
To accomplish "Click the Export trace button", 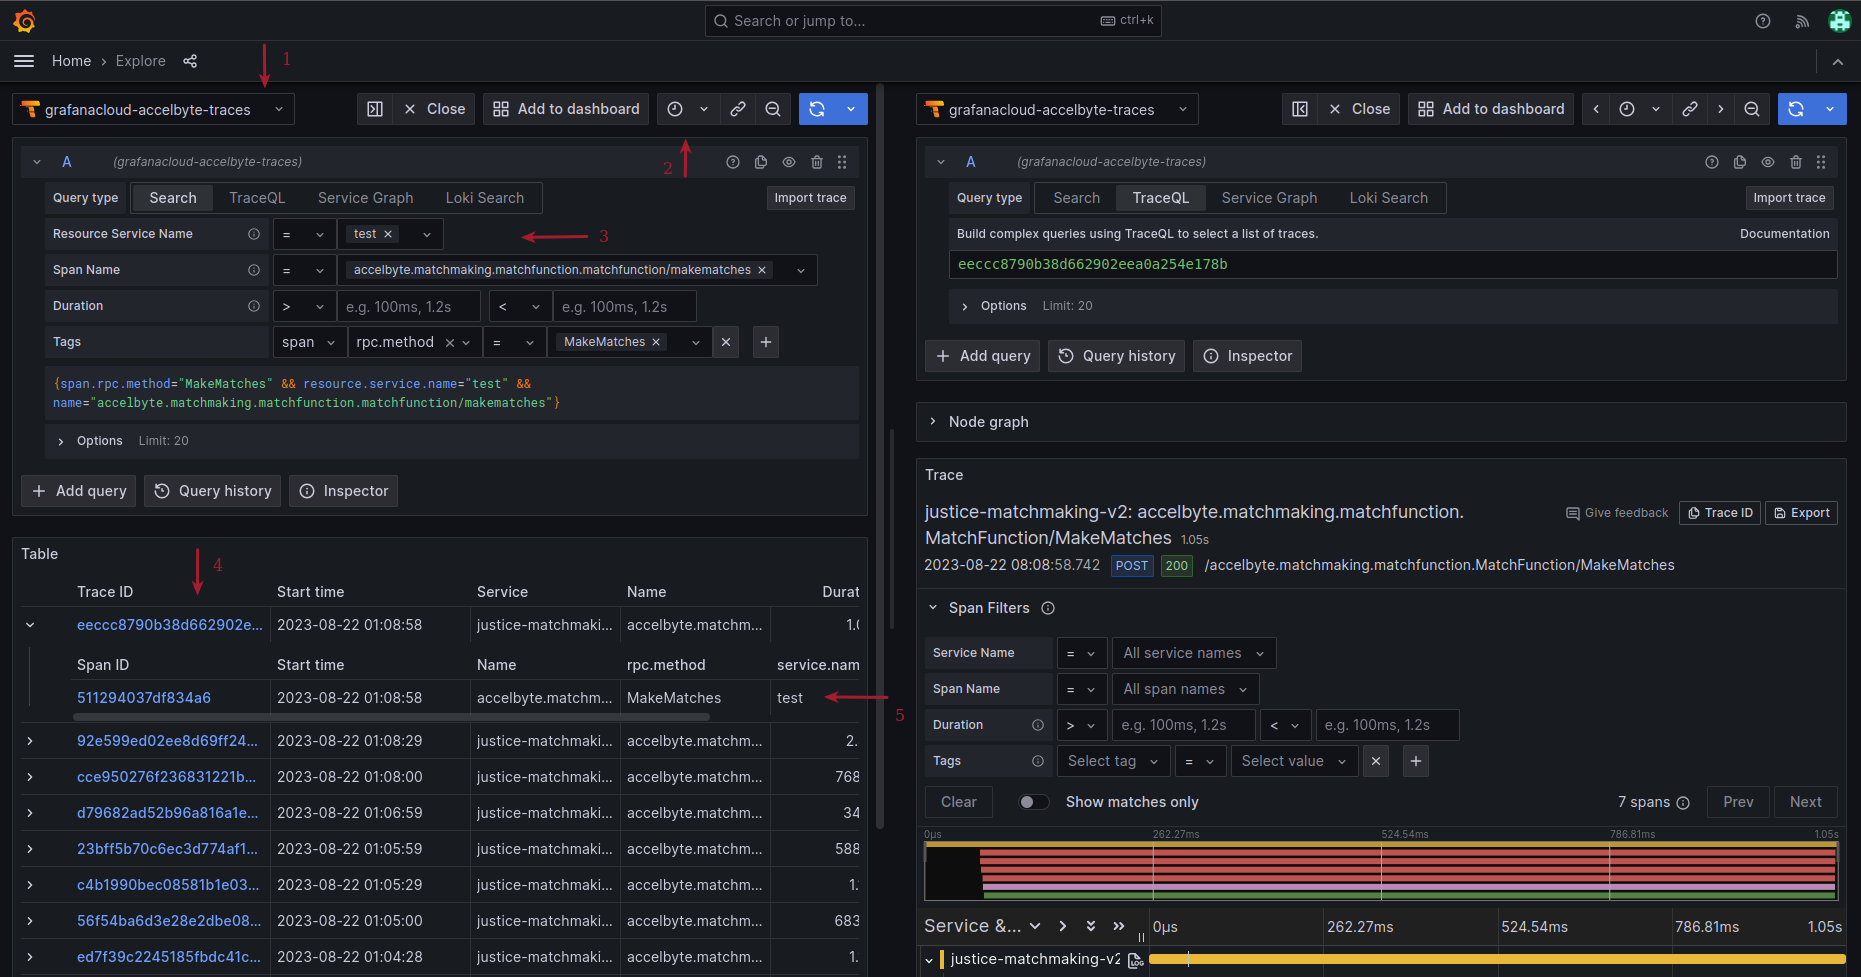I will pyautogui.click(x=1801, y=513).
